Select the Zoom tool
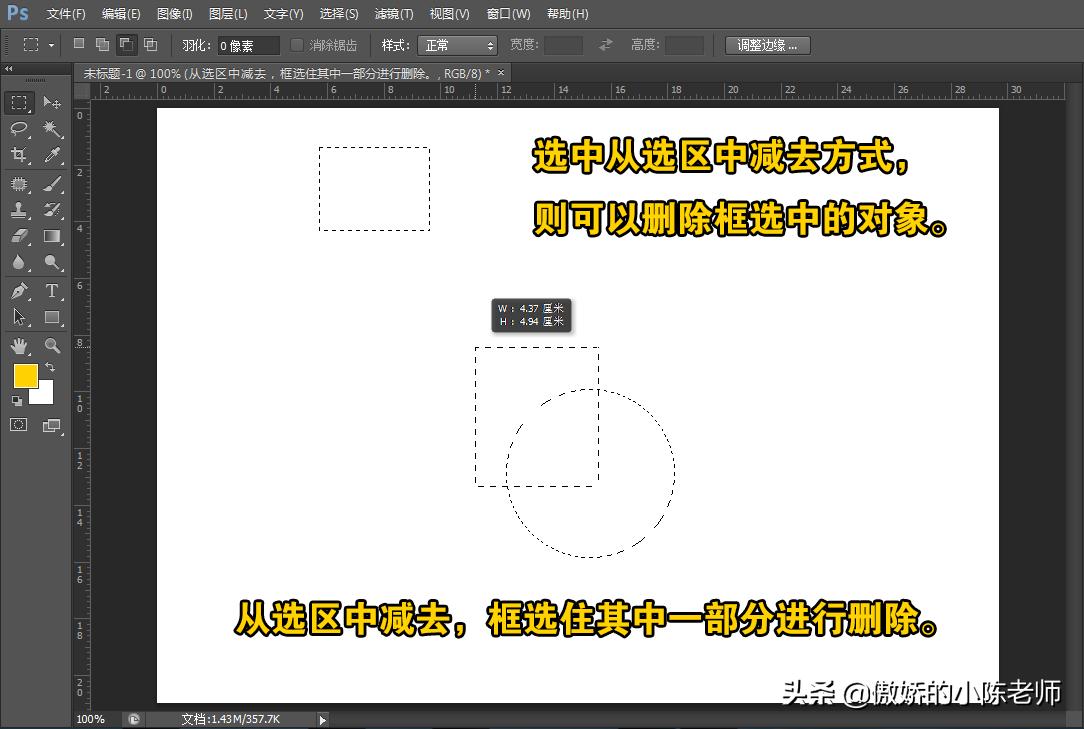 coord(52,345)
